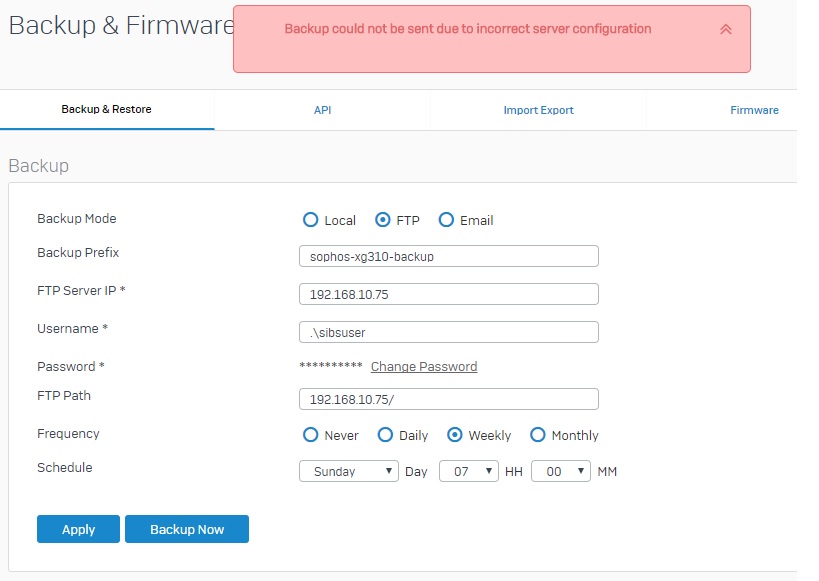This screenshot has height=581, width=819.
Task: Switch to the Import Export tab
Action: pos(538,110)
